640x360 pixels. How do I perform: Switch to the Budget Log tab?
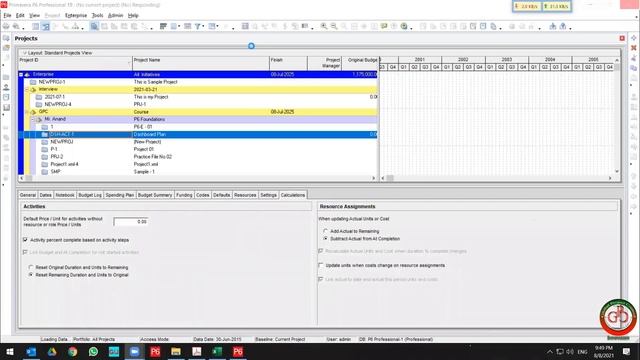[x=90, y=195]
